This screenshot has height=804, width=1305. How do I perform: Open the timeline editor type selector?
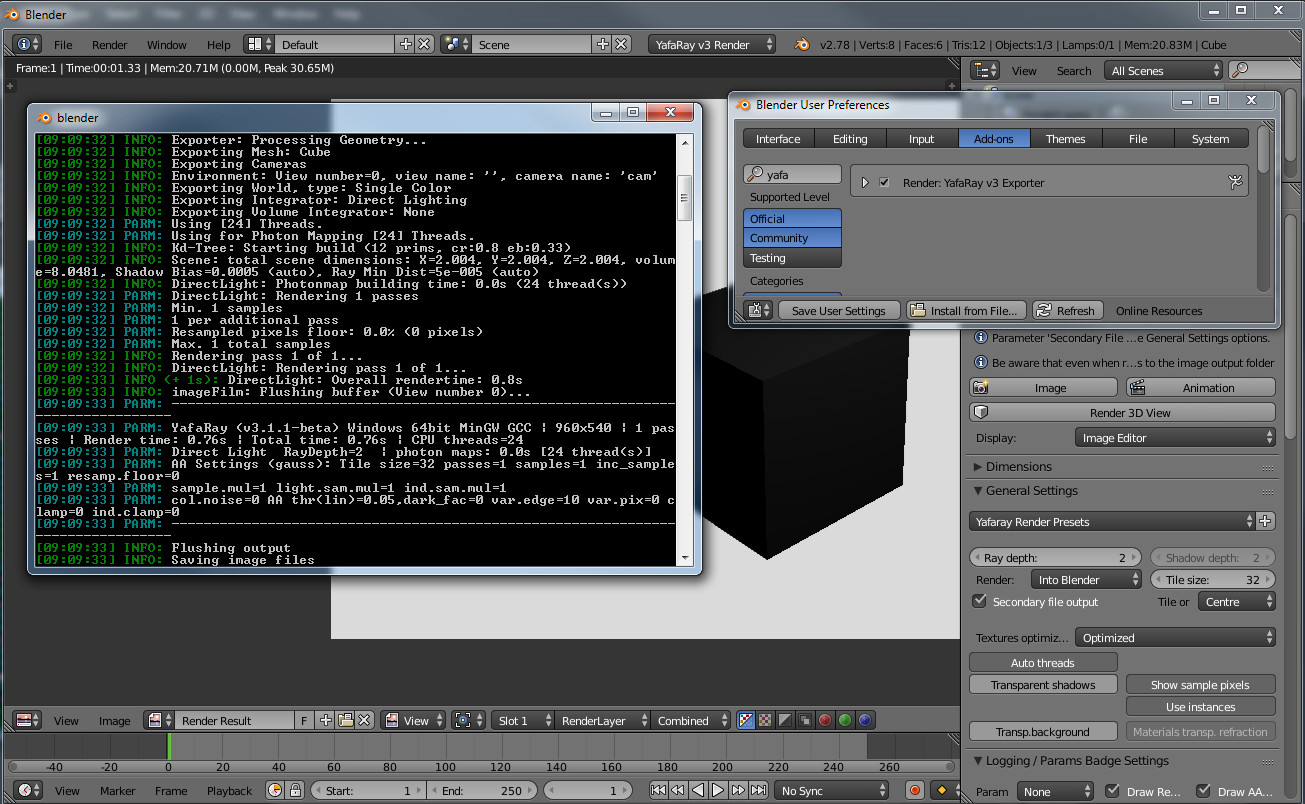click(29, 790)
